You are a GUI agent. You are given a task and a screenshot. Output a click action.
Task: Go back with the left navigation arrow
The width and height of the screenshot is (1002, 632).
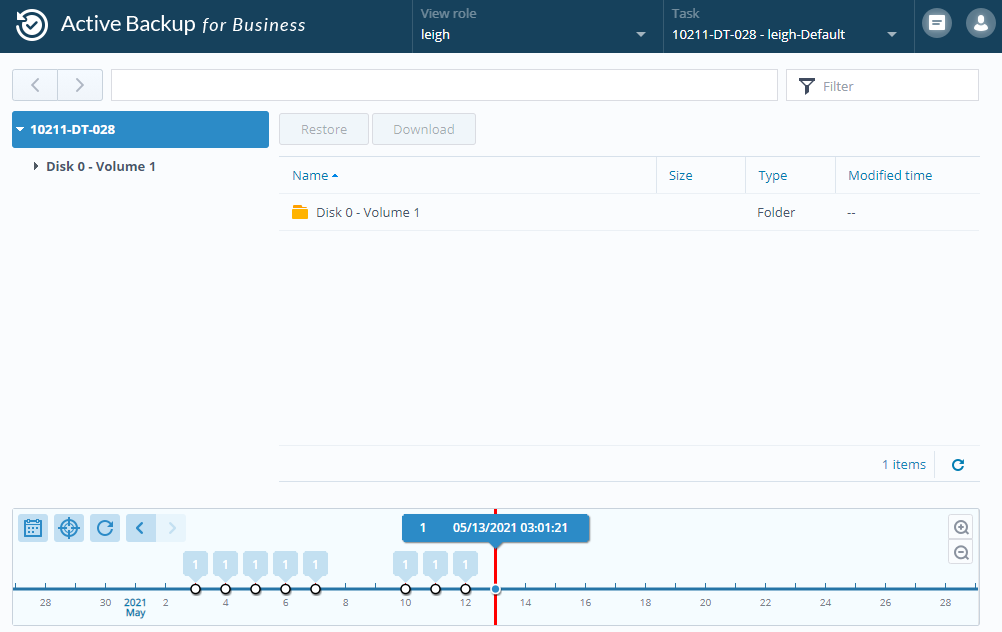click(x=35, y=85)
